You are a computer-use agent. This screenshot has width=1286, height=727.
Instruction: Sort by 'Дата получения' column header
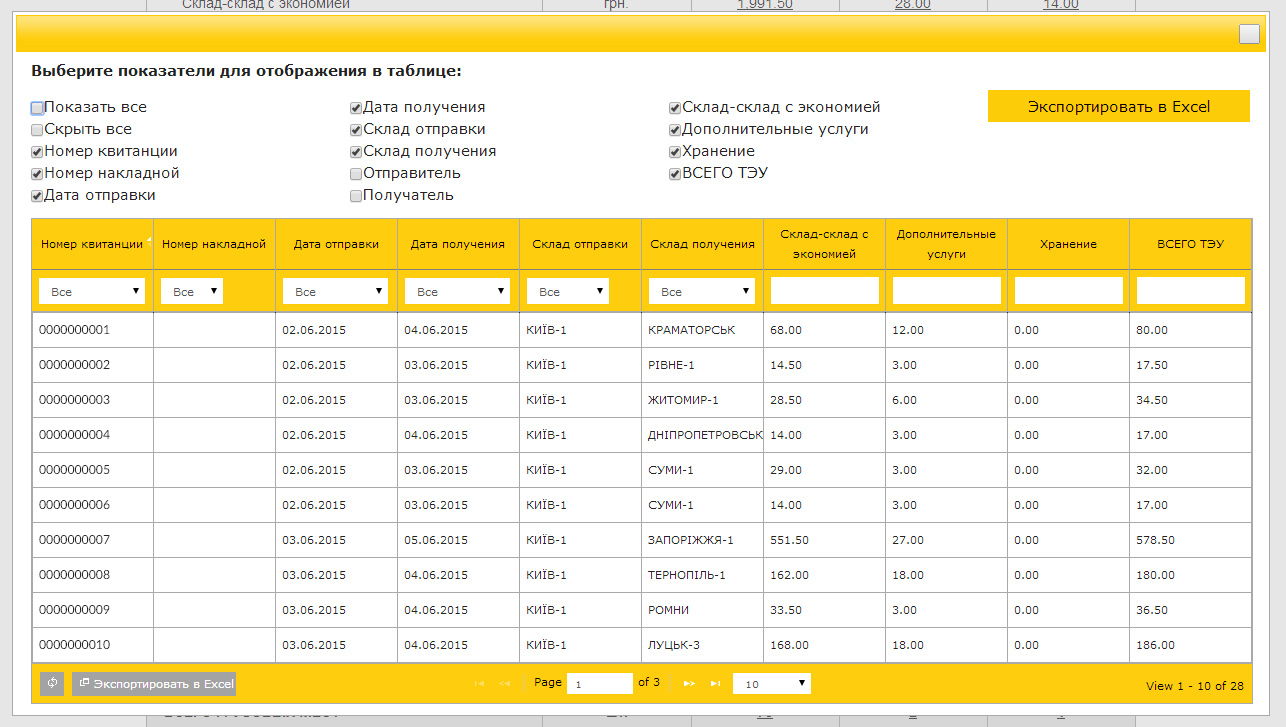458,244
